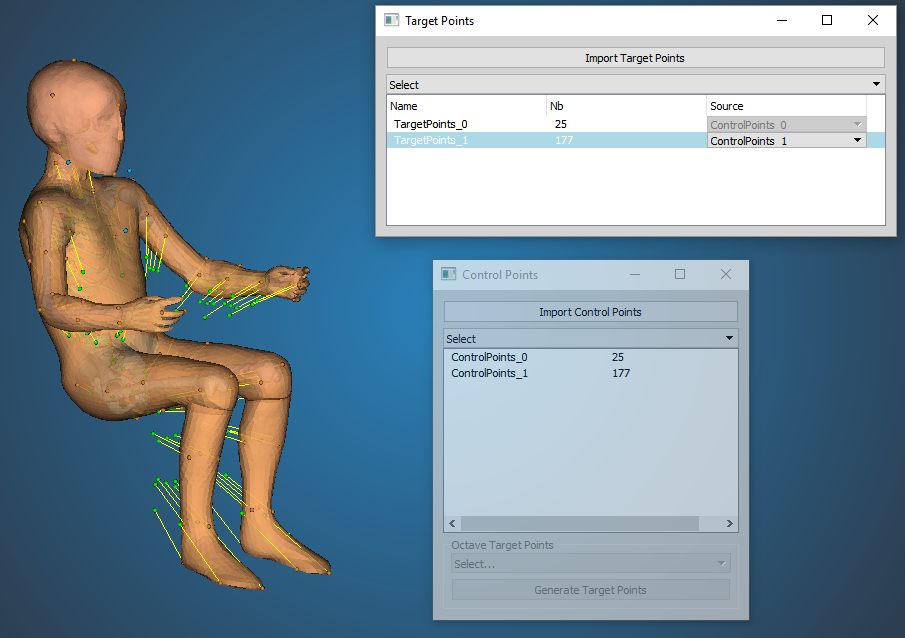Close the Target Points window

pyautogui.click(x=873, y=20)
